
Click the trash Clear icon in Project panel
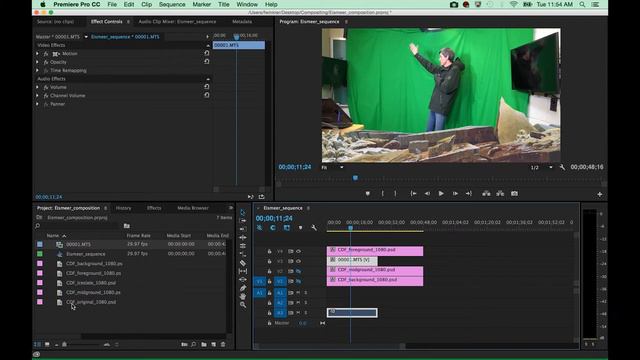[223, 344]
